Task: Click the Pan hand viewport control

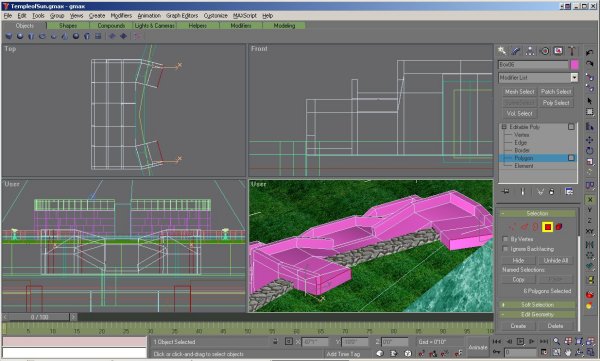Action: [x=568, y=352]
